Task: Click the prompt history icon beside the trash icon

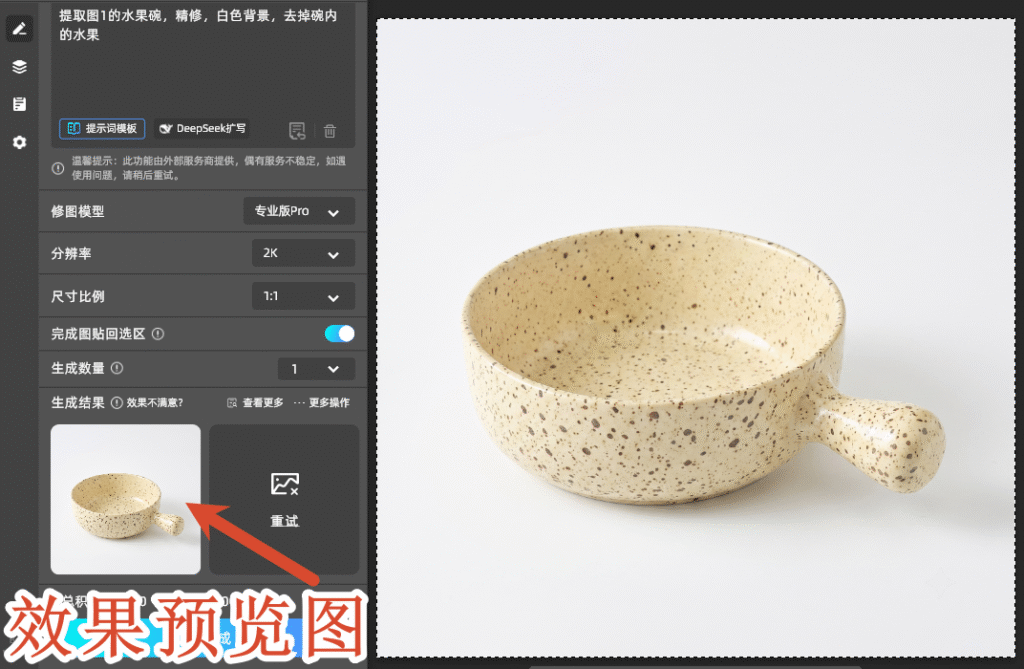Action: (297, 131)
